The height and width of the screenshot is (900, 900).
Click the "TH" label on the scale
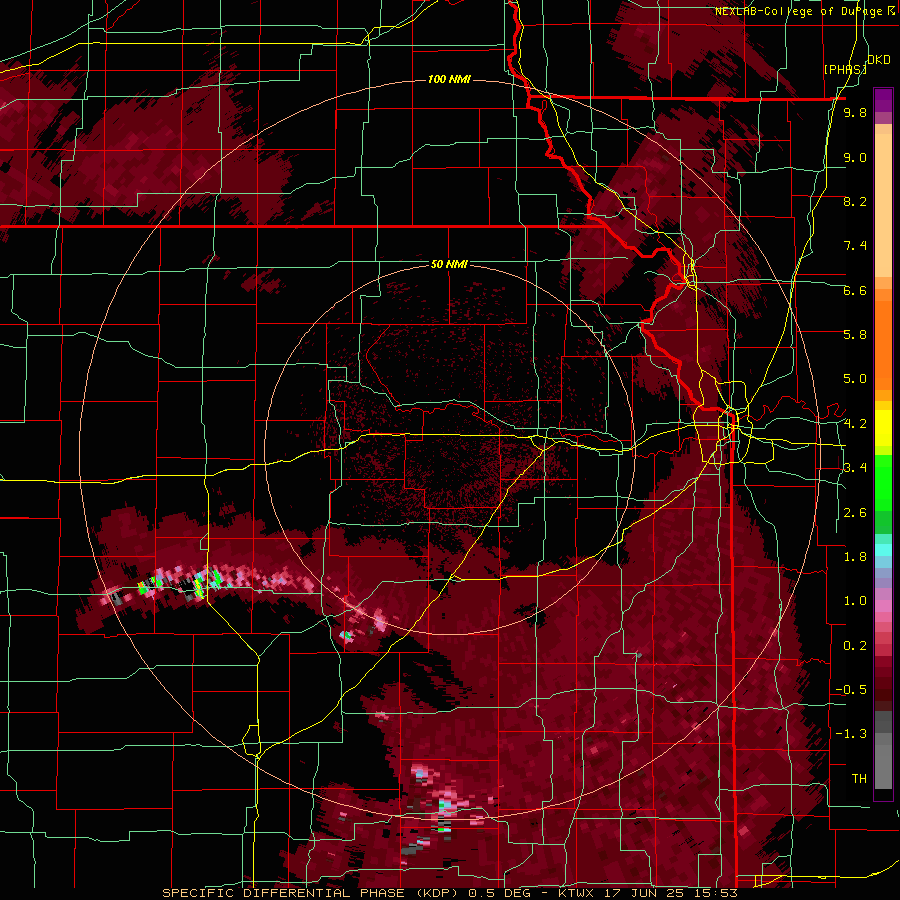click(x=859, y=779)
